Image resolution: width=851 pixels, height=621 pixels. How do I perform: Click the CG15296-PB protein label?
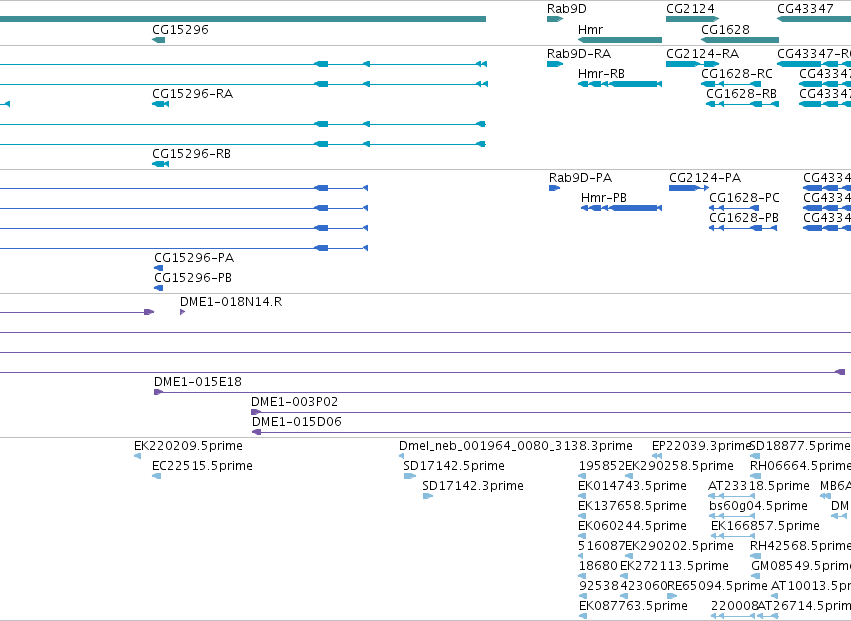point(193,278)
